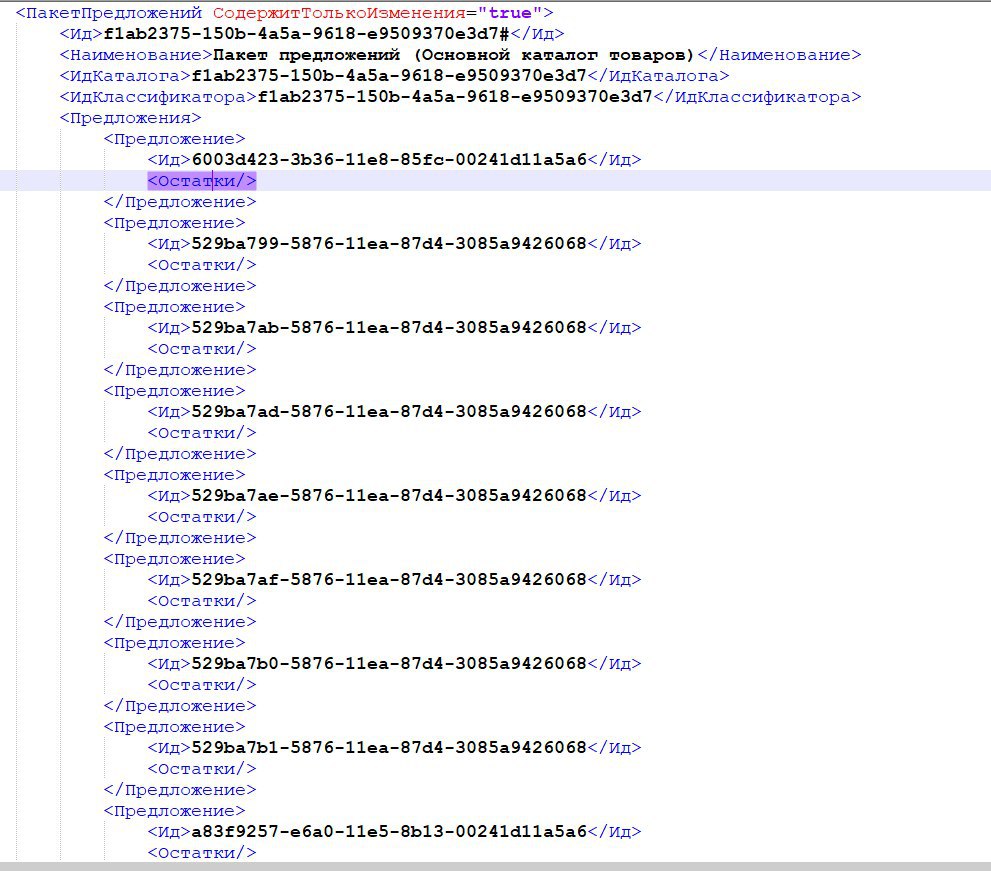991x871 pixels.
Task: Click Остатки tag below Ид 529ba7af
Action: pos(202,601)
